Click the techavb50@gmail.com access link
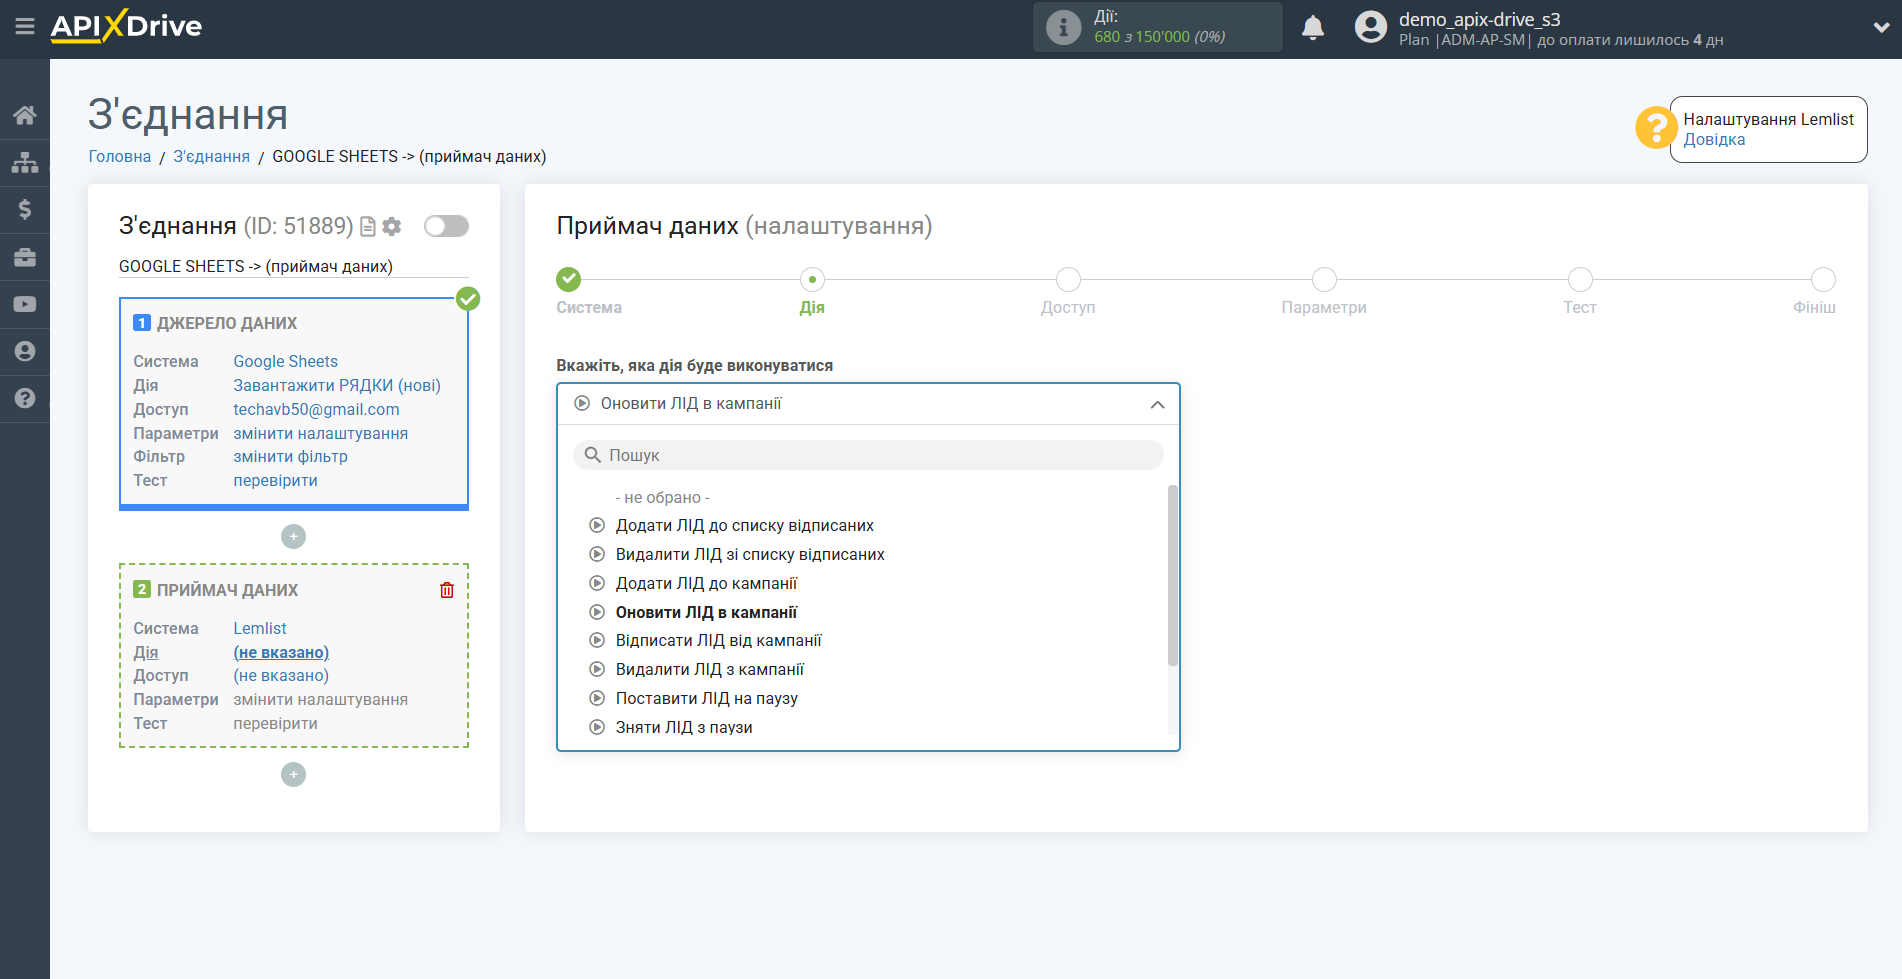Image resolution: width=1902 pixels, height=979 pixels. (x=316, y=409)
